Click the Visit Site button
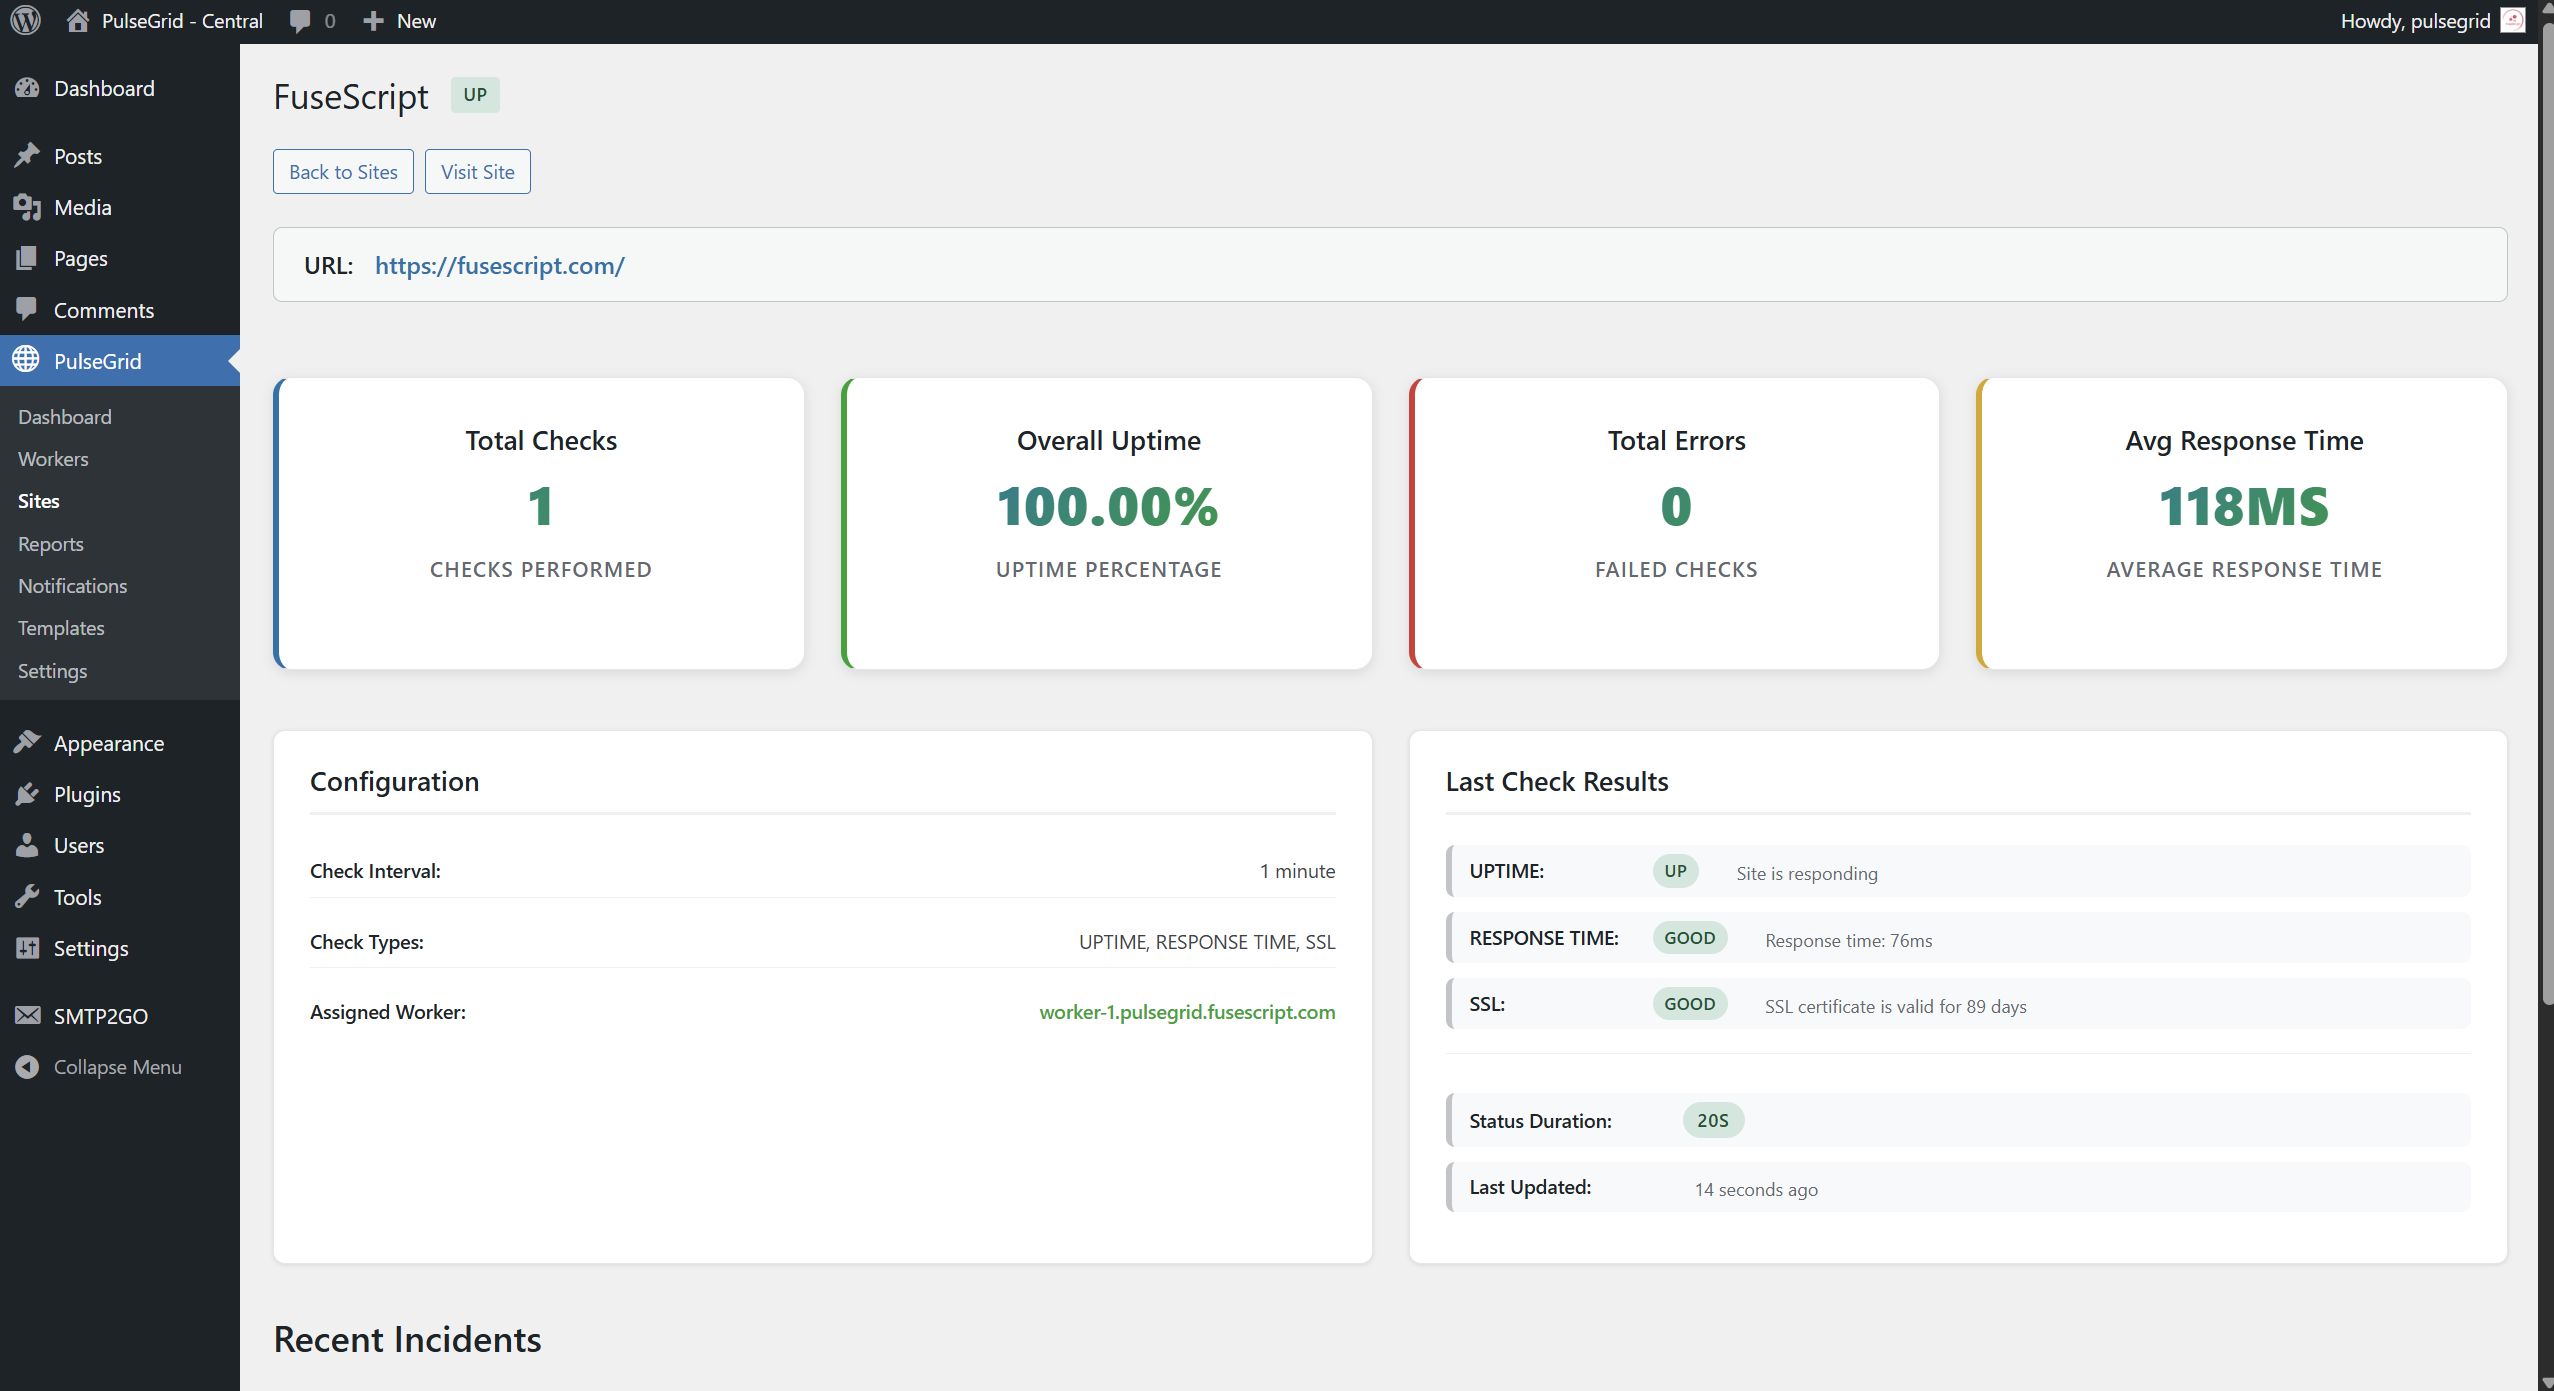2554x1391 pixels. pos(477,172)
